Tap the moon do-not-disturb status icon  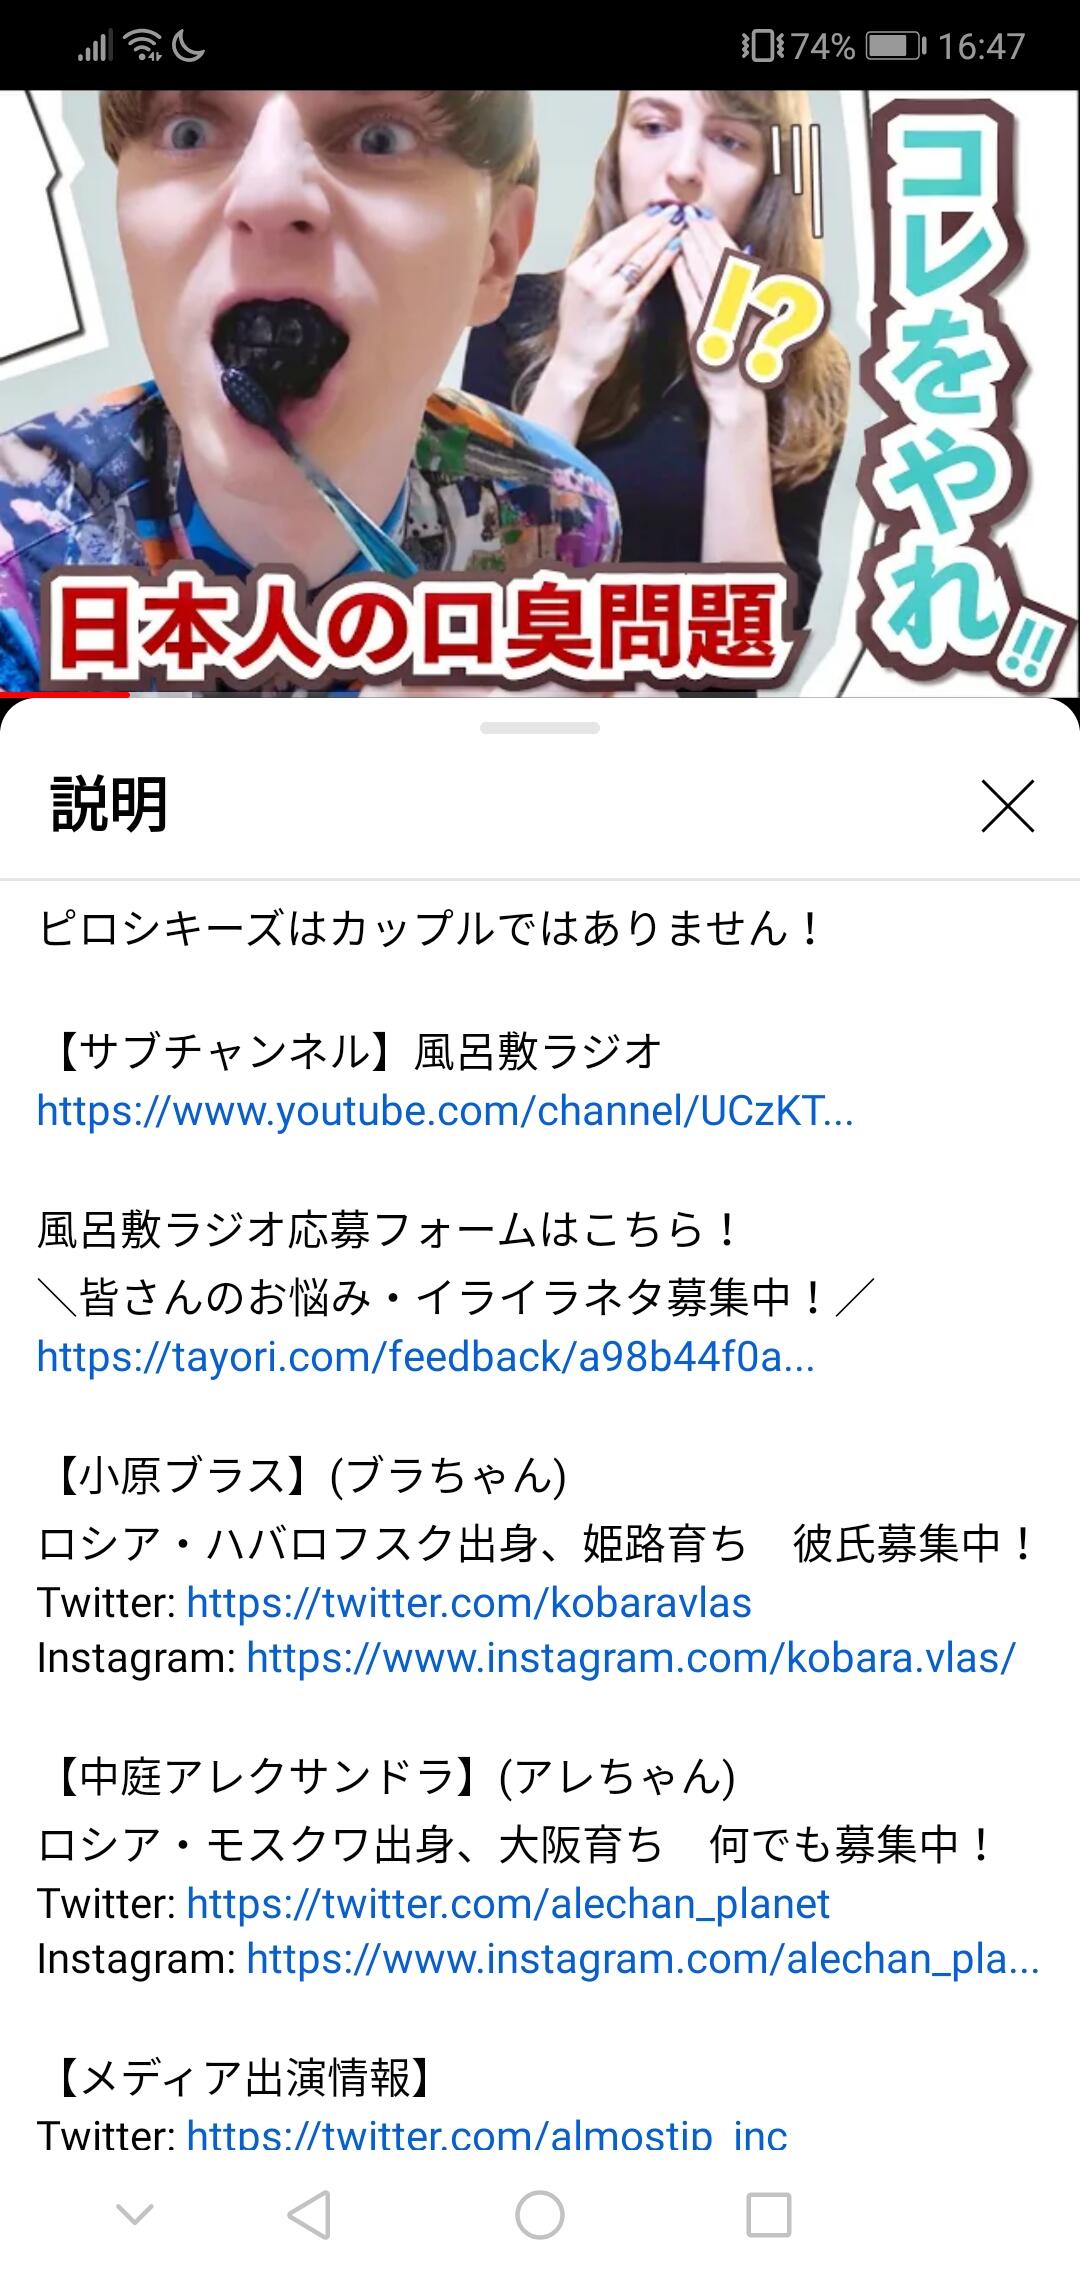click(x=189, y=46)
